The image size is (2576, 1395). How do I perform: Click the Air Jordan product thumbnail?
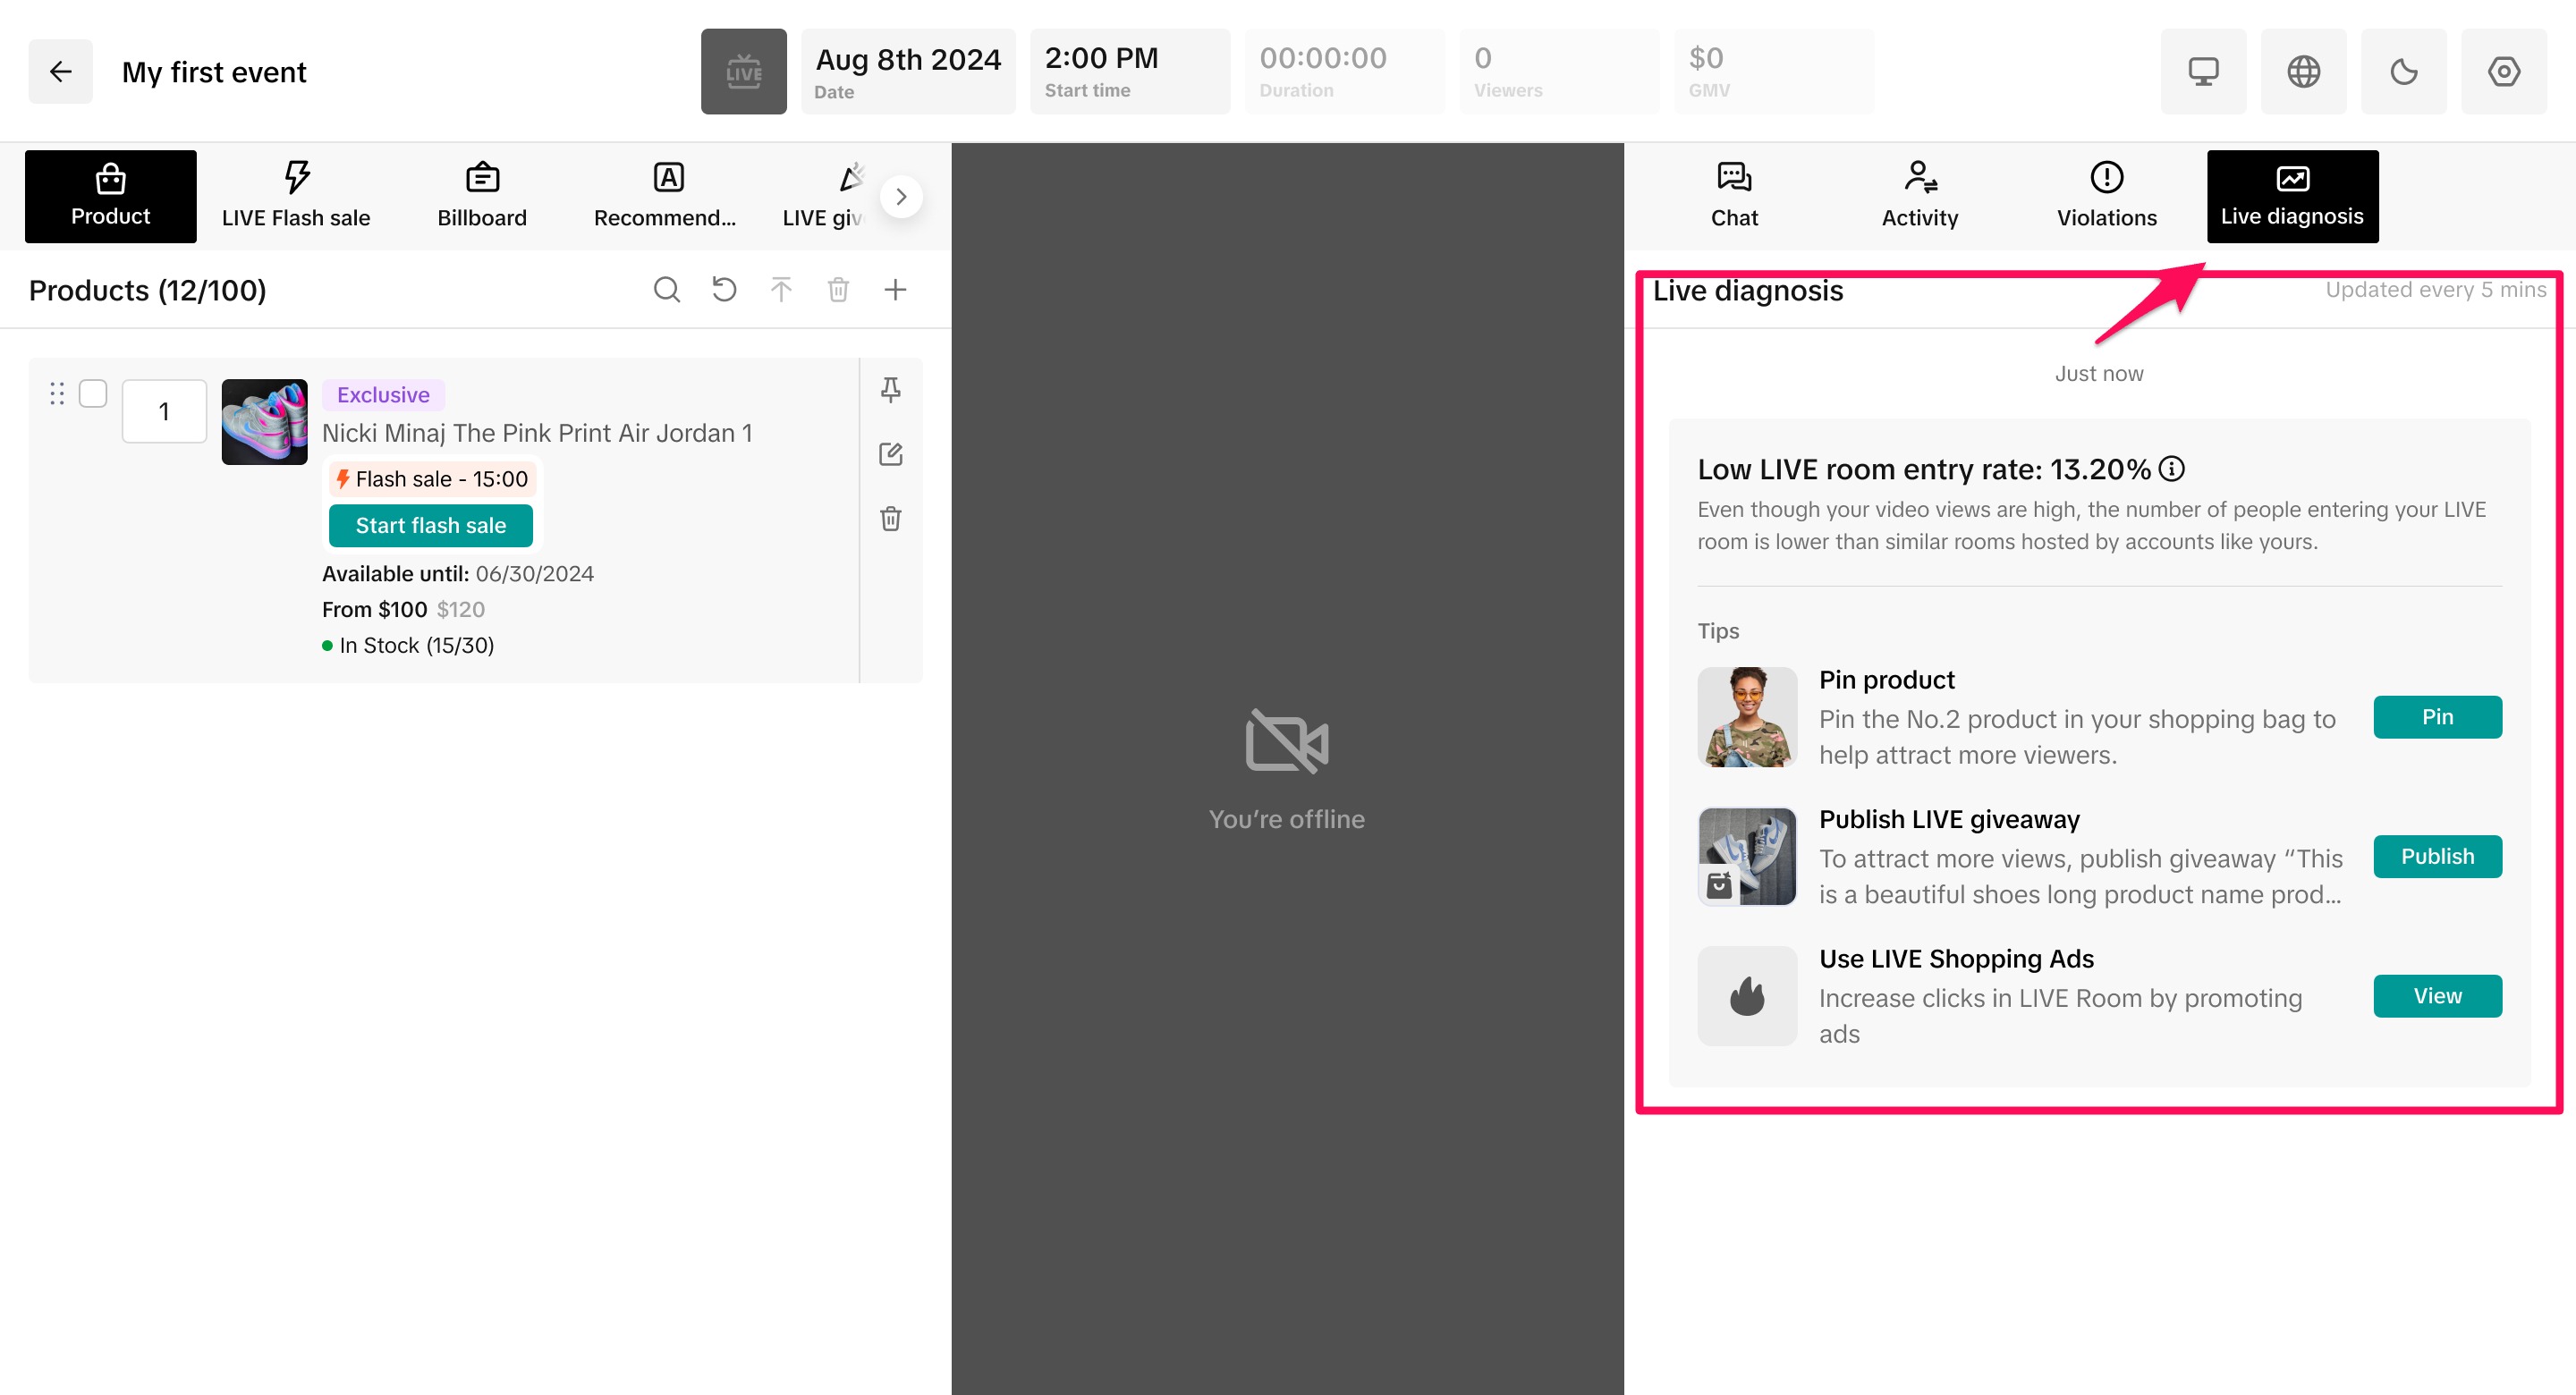(264, 422)
